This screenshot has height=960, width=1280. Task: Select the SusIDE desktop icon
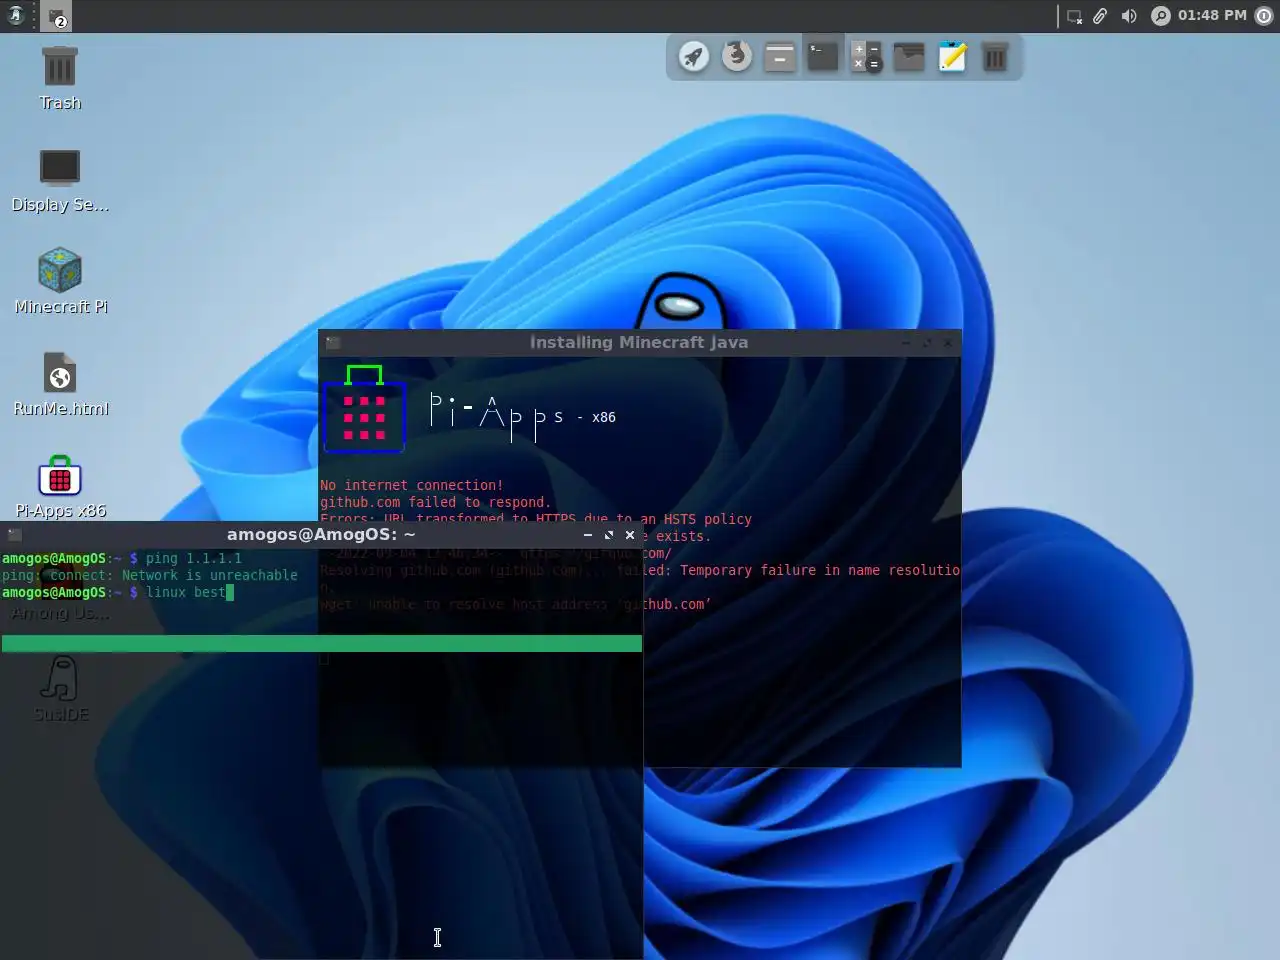point(60,690)
